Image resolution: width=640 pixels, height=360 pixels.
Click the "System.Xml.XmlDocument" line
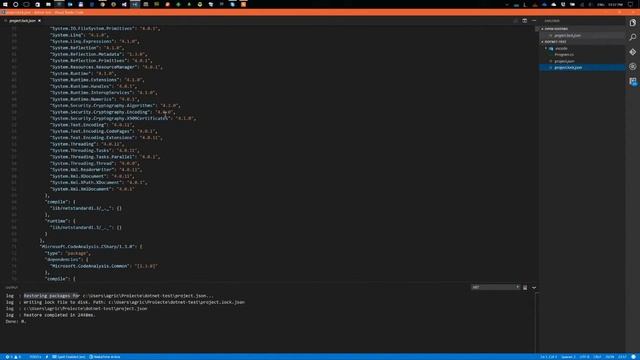point(92,189)
